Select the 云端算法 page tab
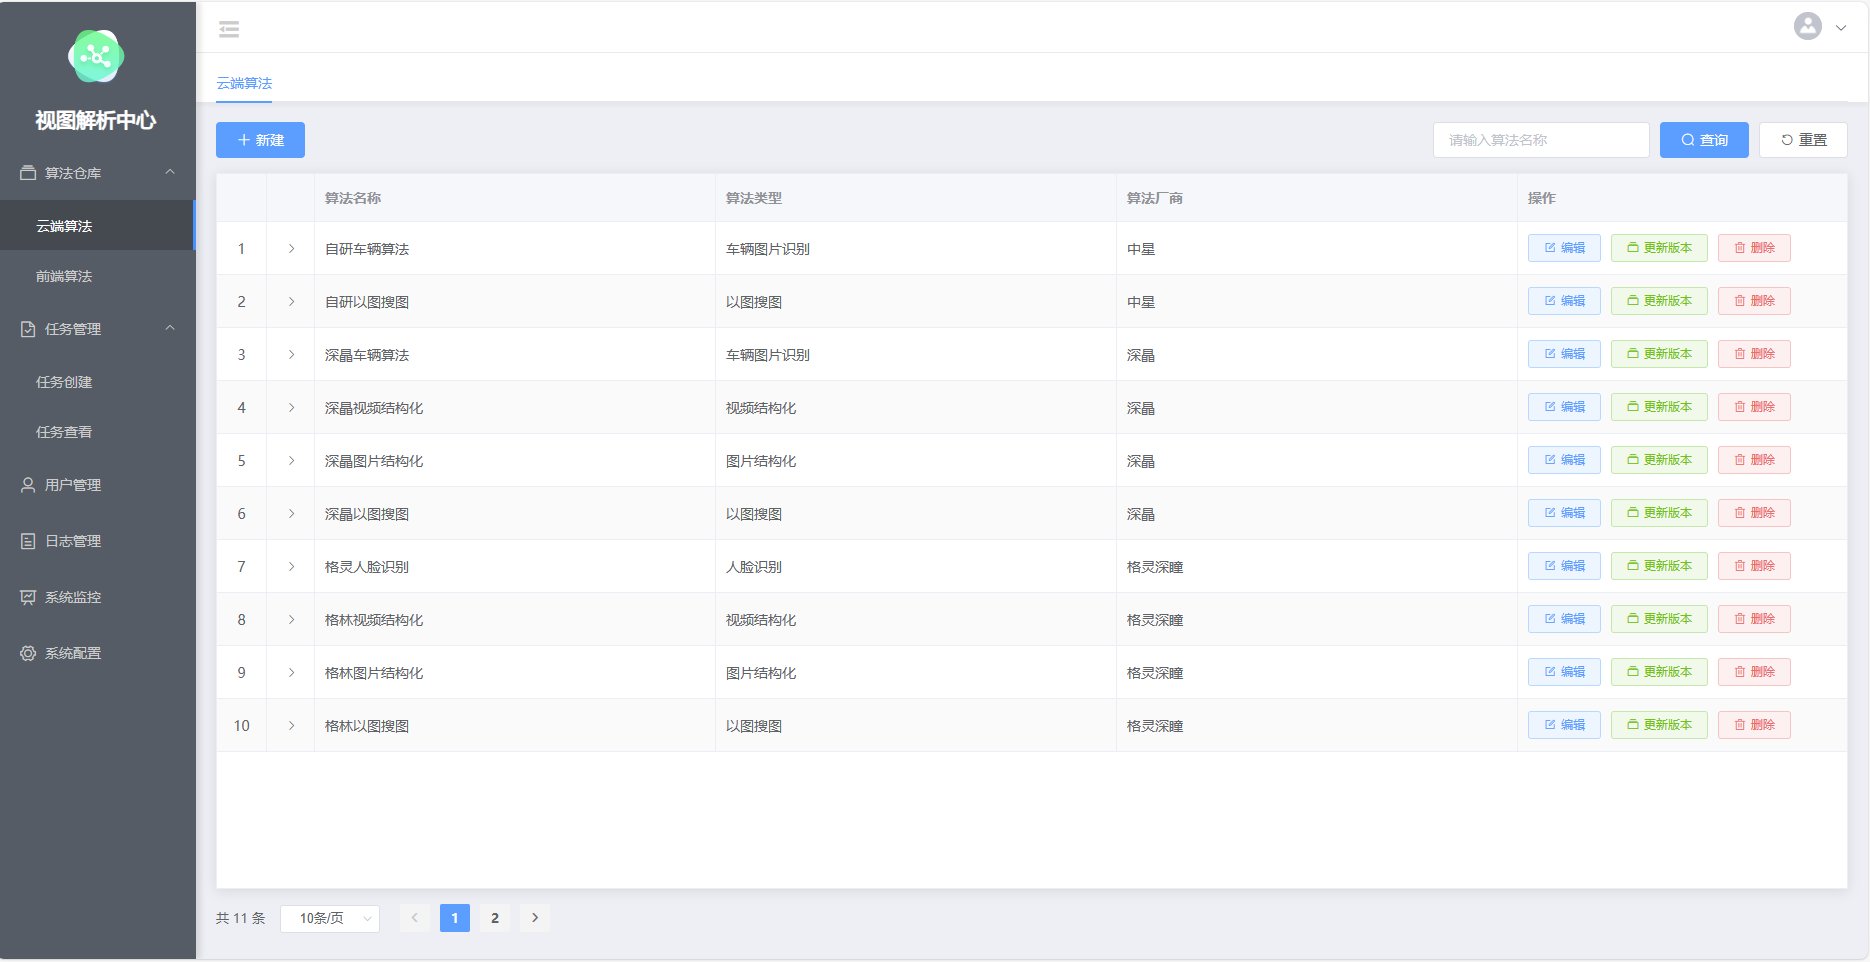 [244, 83]
